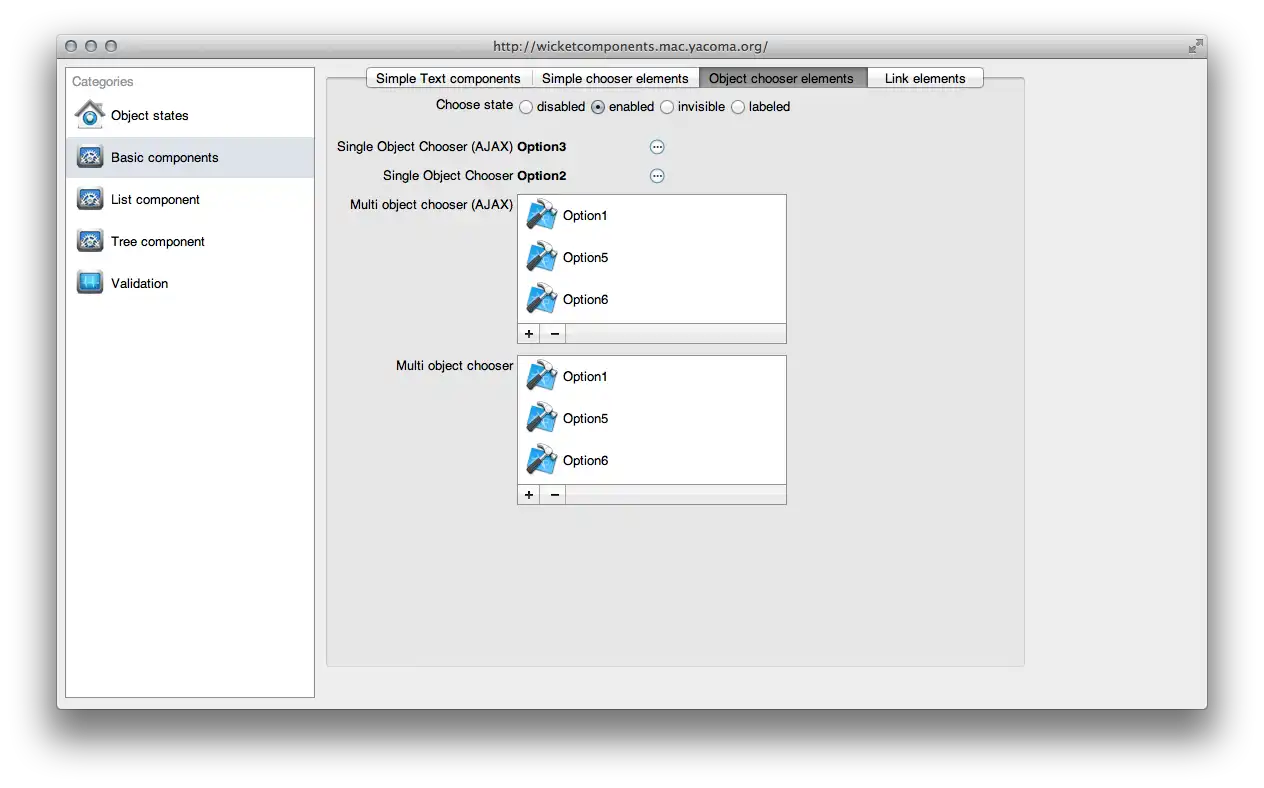Add item with plus in lower Multi object chooser
1264x788 pixels.
tap(529, 495)
